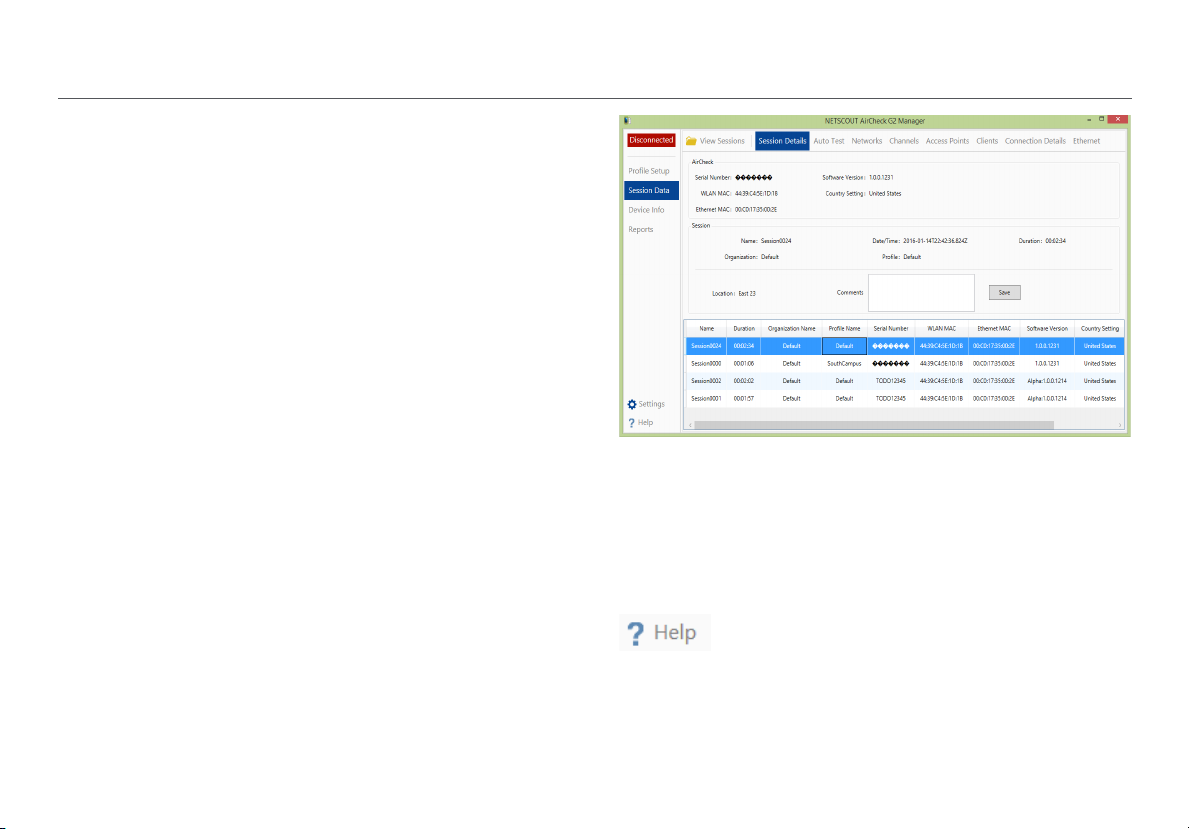Click the horizontal scrollbar thumb below the table
The height and width of the screenshot is (829, 1189).
coord(874,425)
